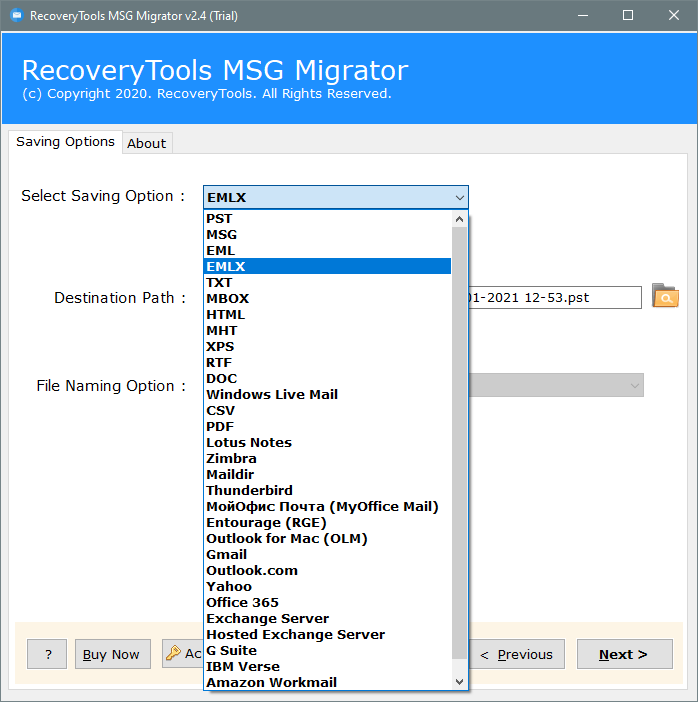Select Lotus Notes from the list
Screen dimensions: 698x702
pyautogui.click(x=327, y=442)
